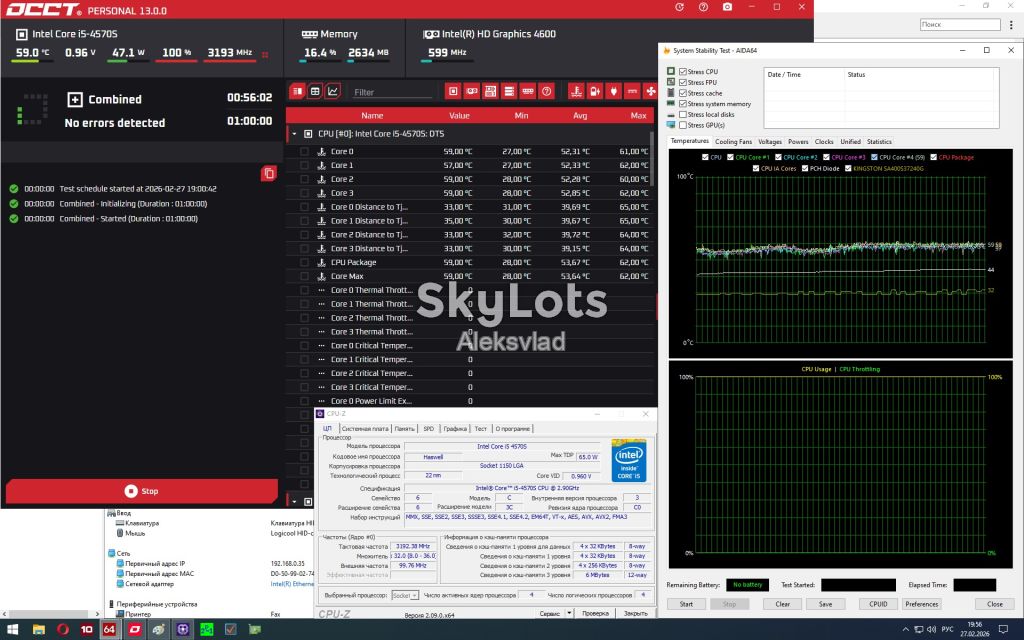The height and width of the screenshot is (640, 1024).
Task: Enable Stress local disks checkbox
Action: (x=682, y=114)
